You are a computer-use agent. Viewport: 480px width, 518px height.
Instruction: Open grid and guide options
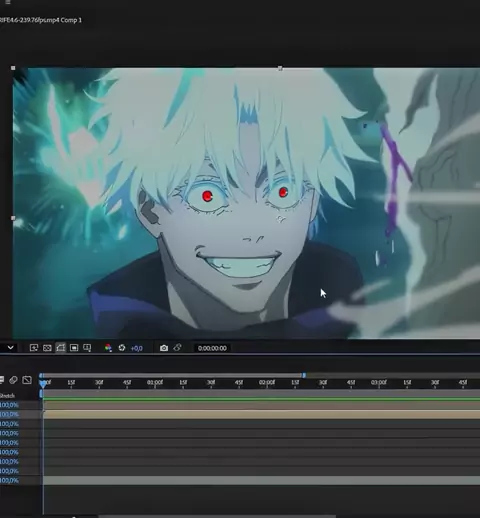(x=87, y=348)
